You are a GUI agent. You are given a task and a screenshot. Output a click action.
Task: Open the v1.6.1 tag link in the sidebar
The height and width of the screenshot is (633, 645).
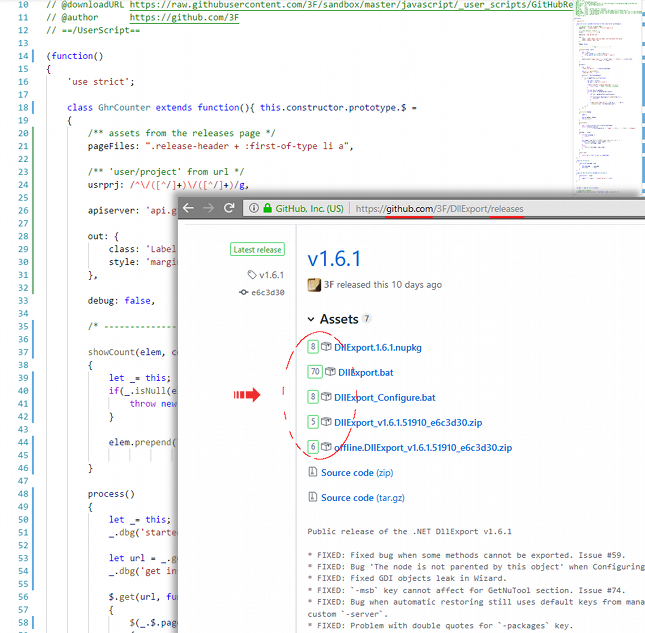point(271,275)
